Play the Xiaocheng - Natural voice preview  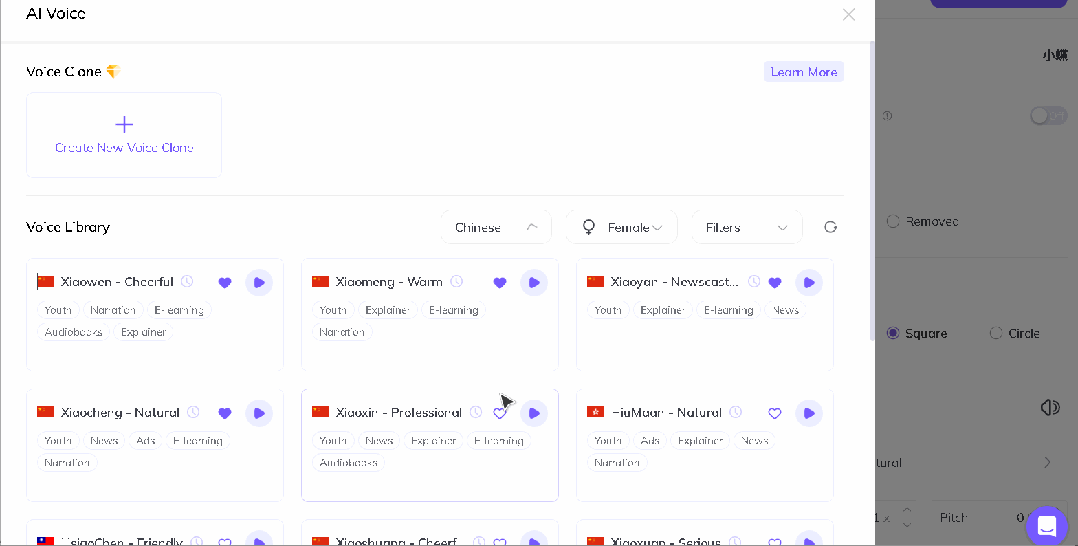point(259,413)
